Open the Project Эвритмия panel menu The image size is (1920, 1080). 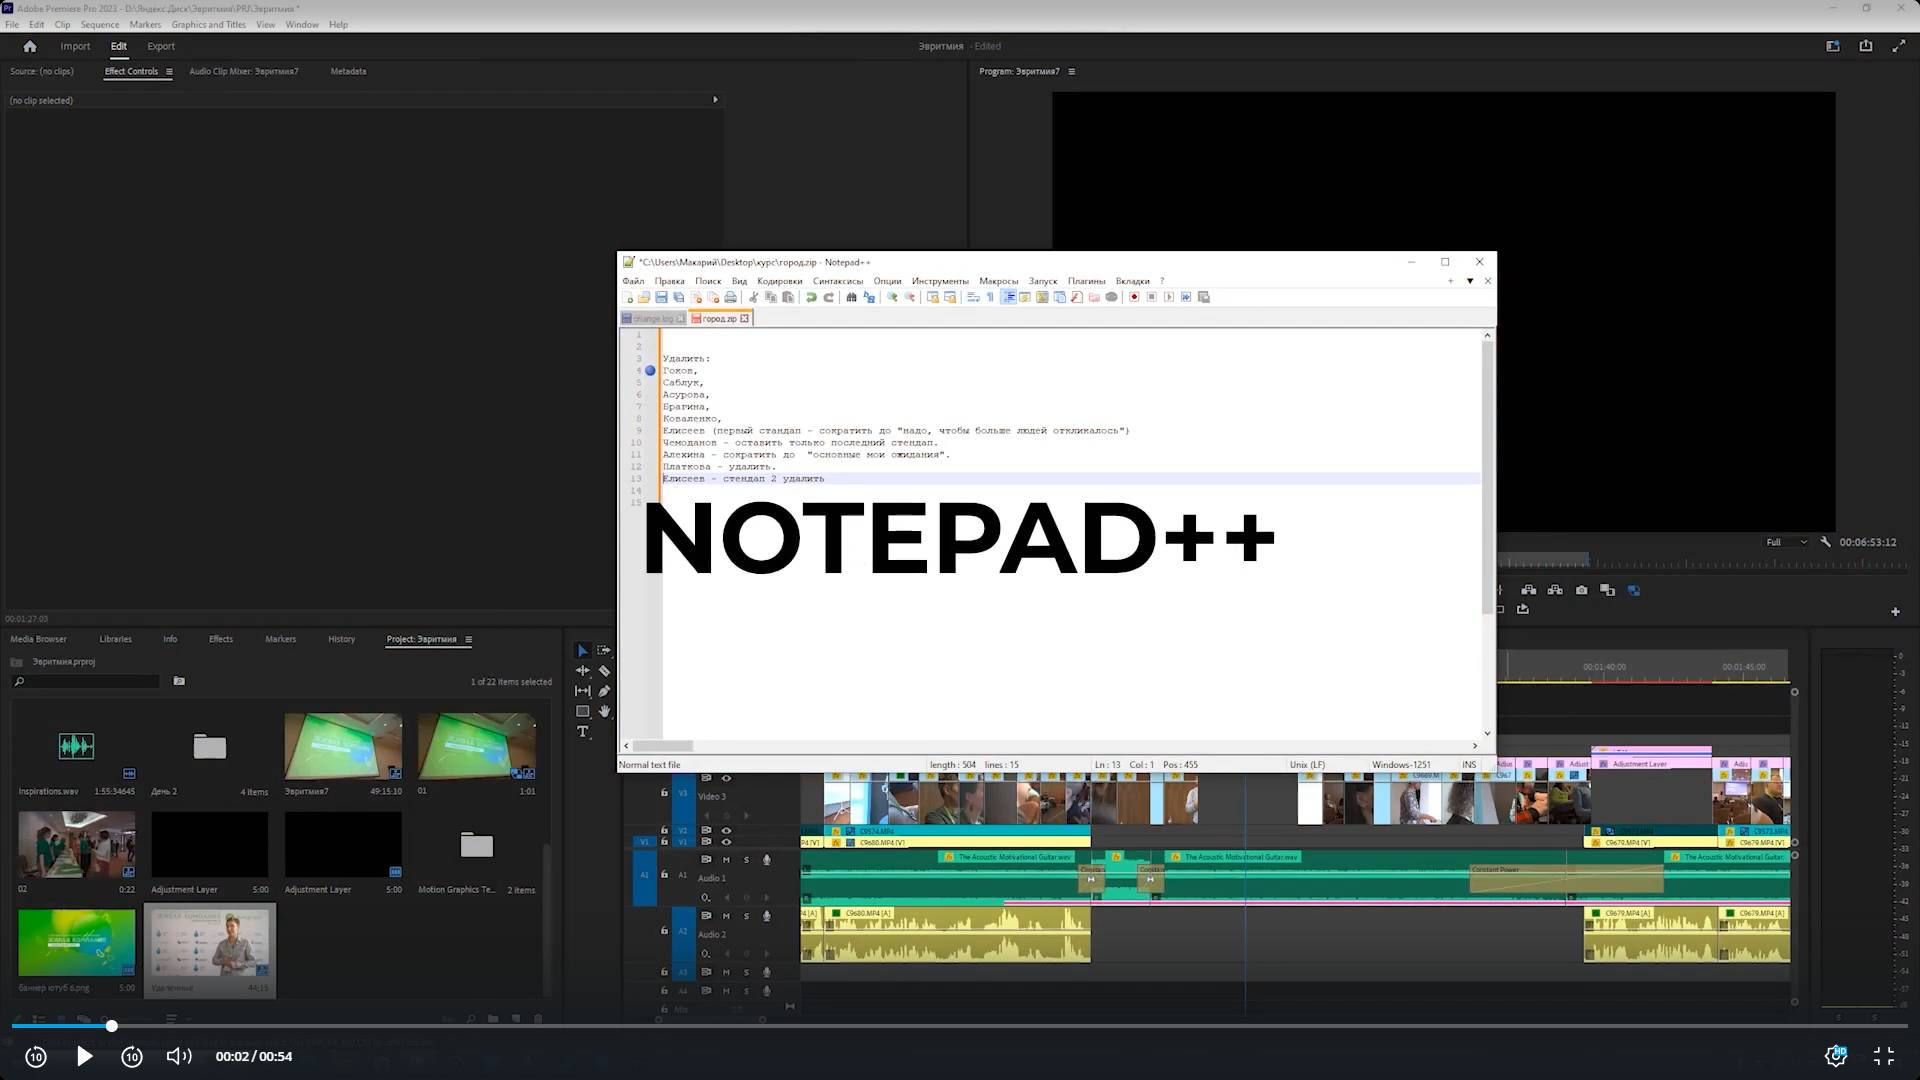pyautogui.click(x=468, y=640)
